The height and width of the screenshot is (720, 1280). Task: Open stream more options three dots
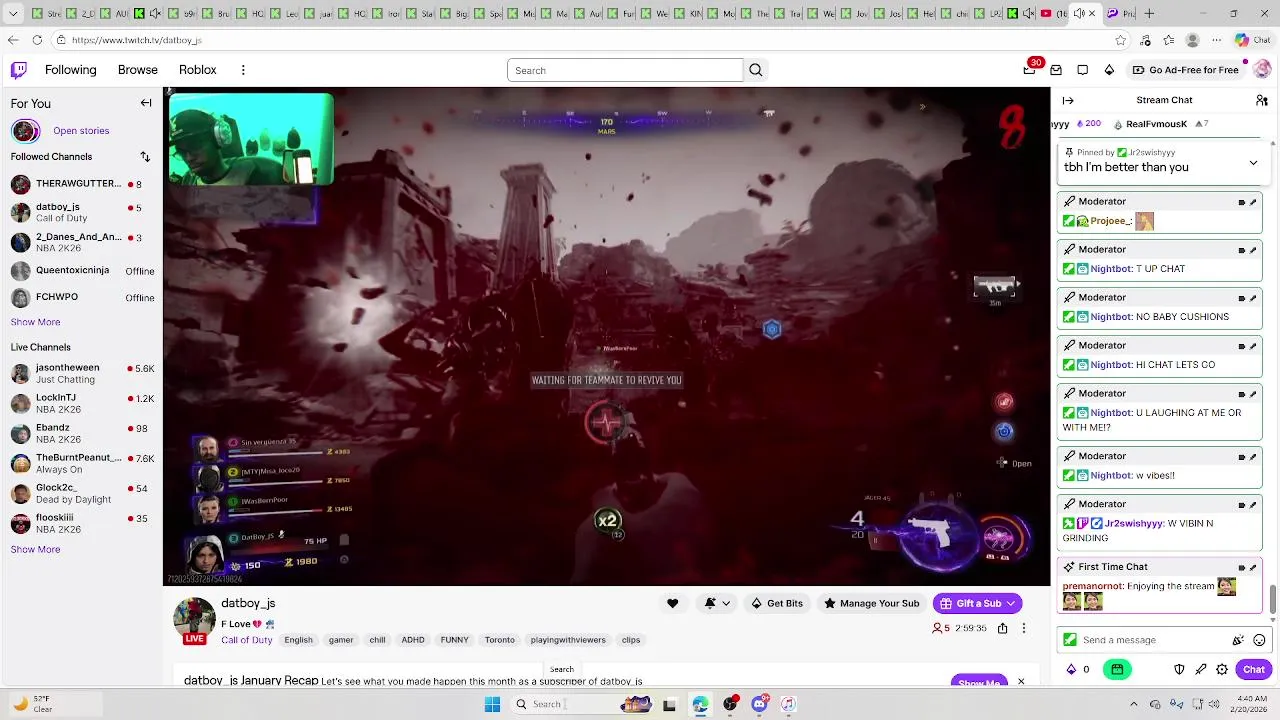click(1023, 628)
